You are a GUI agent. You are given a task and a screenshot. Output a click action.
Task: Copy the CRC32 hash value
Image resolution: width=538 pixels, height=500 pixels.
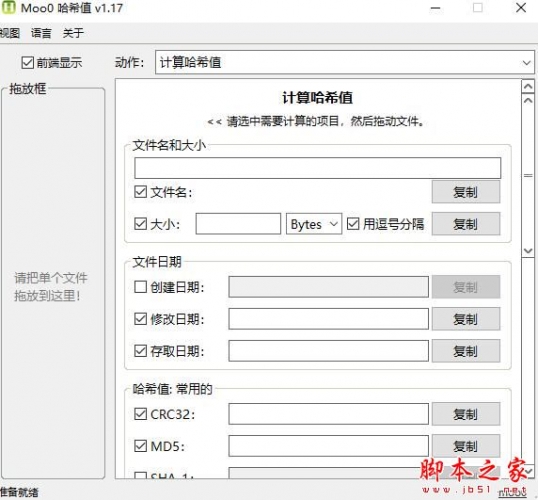pyautogui.click(x=466, y=414)
